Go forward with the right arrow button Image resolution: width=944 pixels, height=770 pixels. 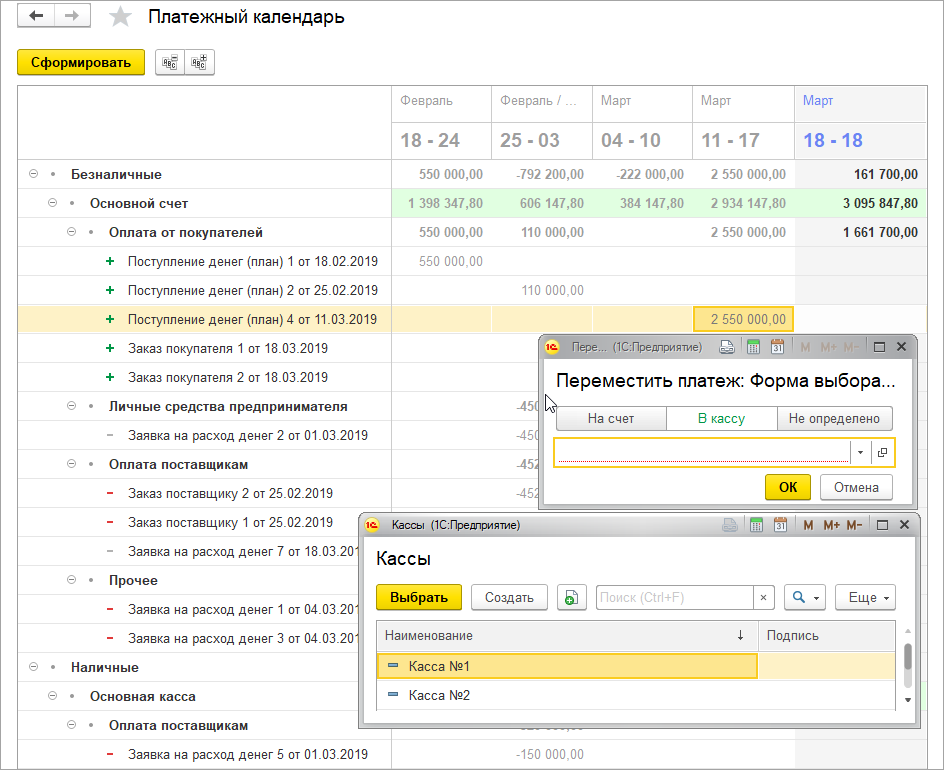[72, 16]
